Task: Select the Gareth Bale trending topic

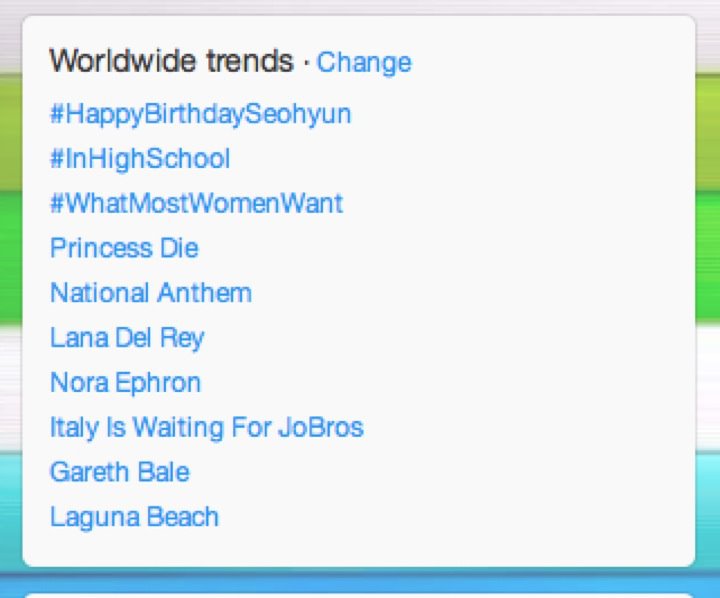Action: (x=120, y=472)
